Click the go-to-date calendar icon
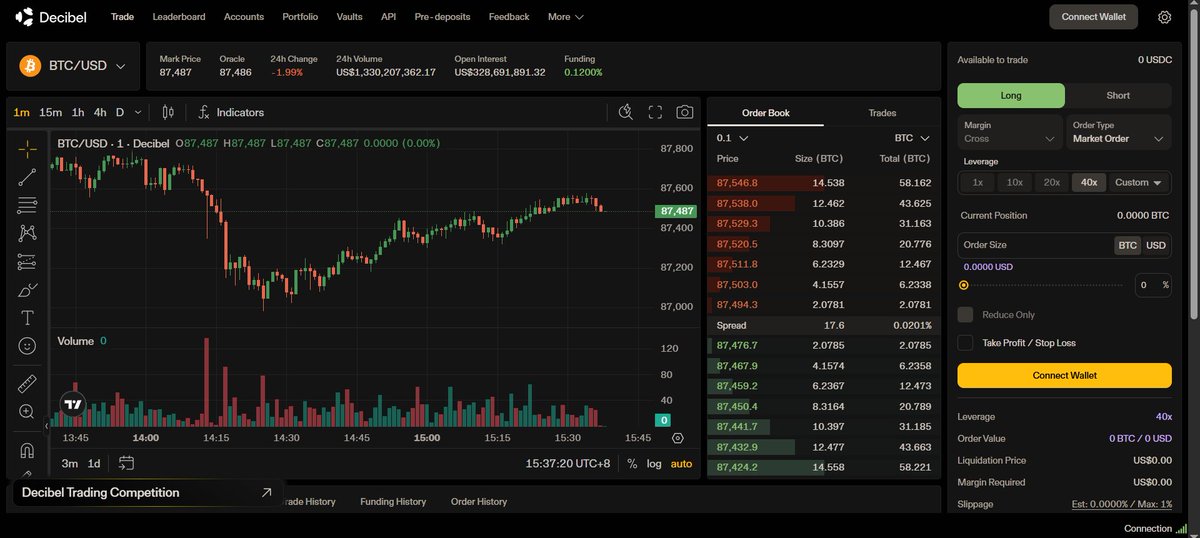 (x=126, y=463)
